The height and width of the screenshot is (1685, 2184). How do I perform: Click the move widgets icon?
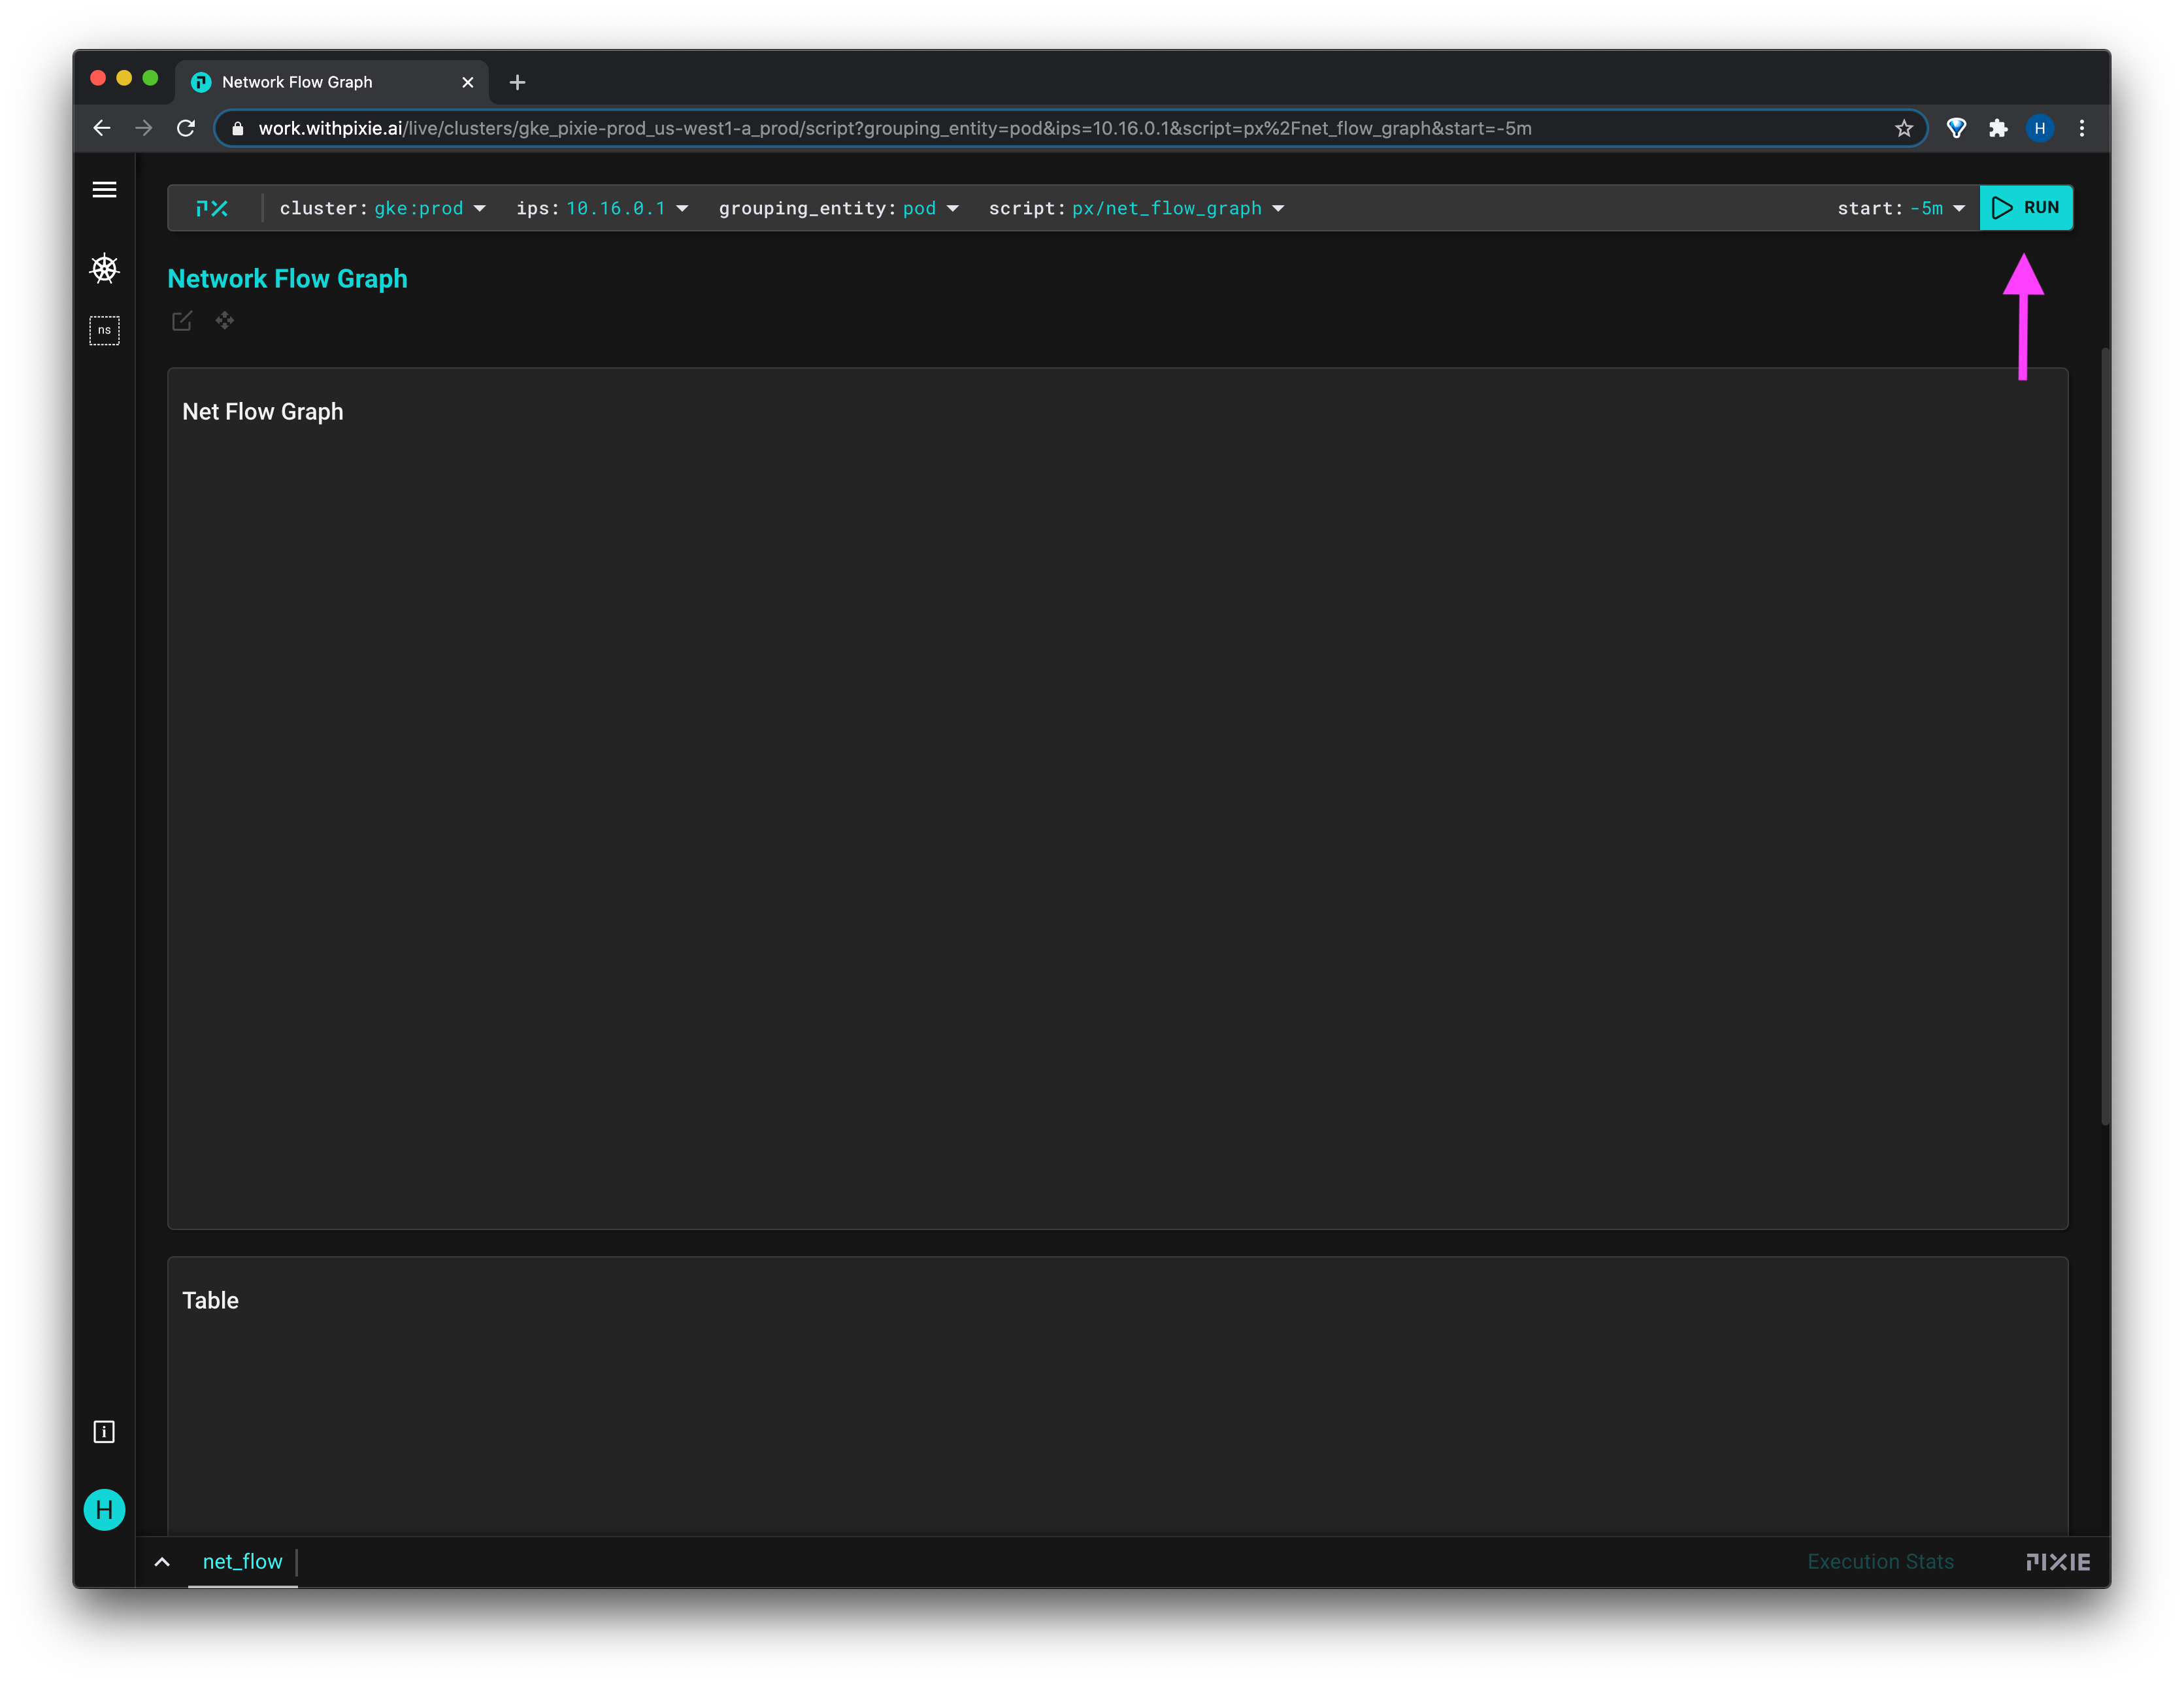tap(225, 320)
